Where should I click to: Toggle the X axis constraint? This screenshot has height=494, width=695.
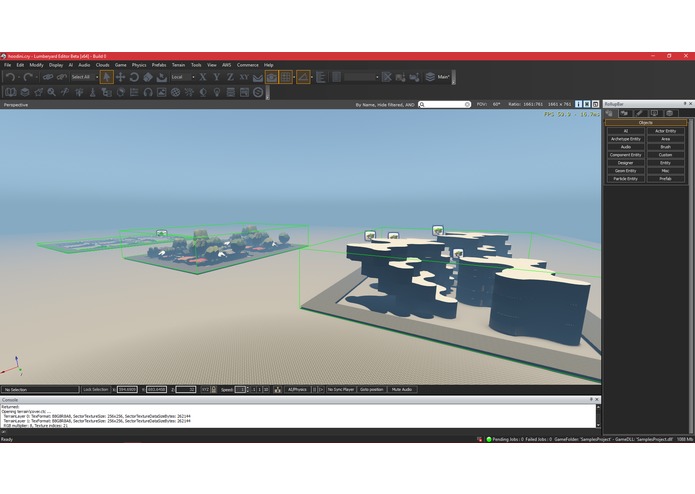click(203, 77)
